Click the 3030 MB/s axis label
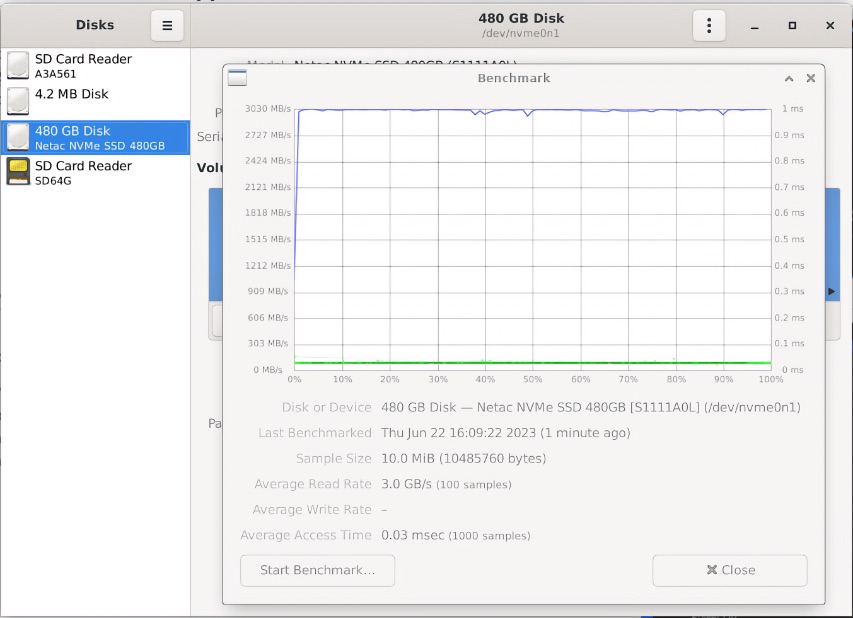 click(x=268, y=109)
